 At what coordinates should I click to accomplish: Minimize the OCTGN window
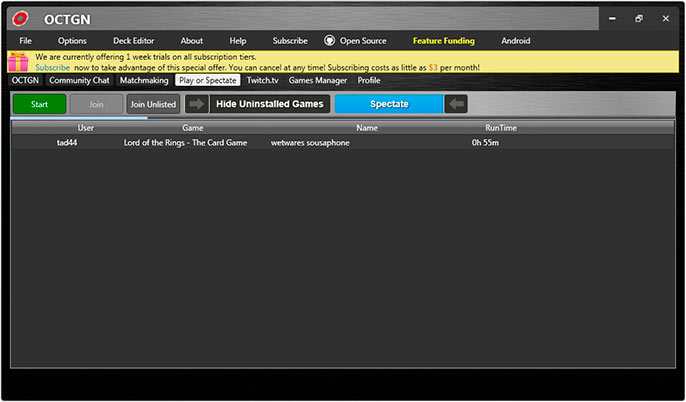coord(612,18)
